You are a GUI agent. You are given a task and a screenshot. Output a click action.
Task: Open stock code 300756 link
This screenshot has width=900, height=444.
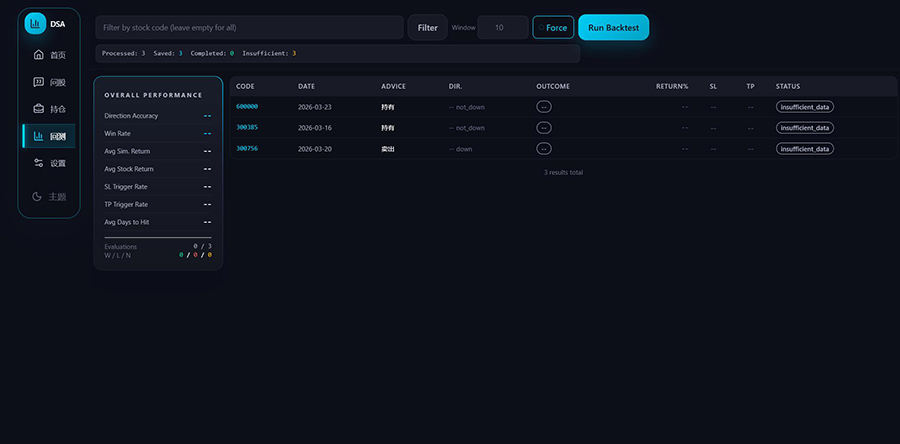pyautogui.click(x=247, y=149)
